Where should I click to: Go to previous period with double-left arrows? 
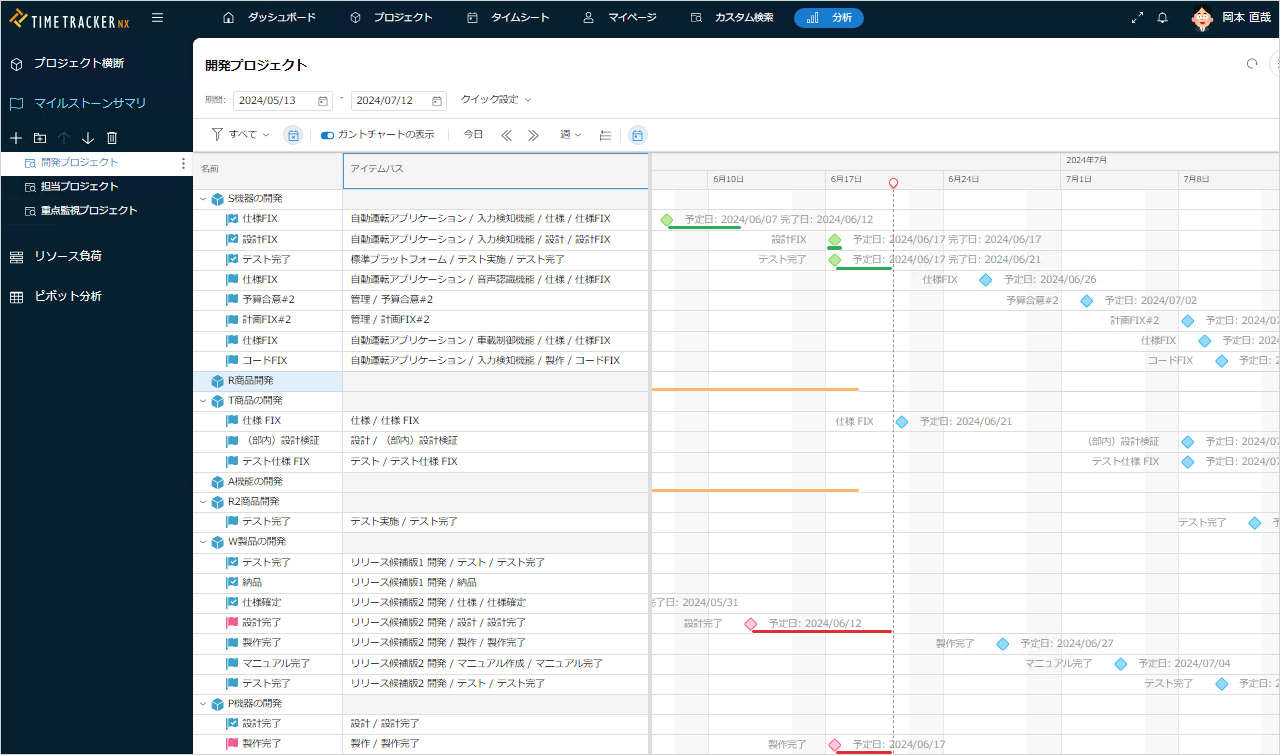(x=506, y=135)
